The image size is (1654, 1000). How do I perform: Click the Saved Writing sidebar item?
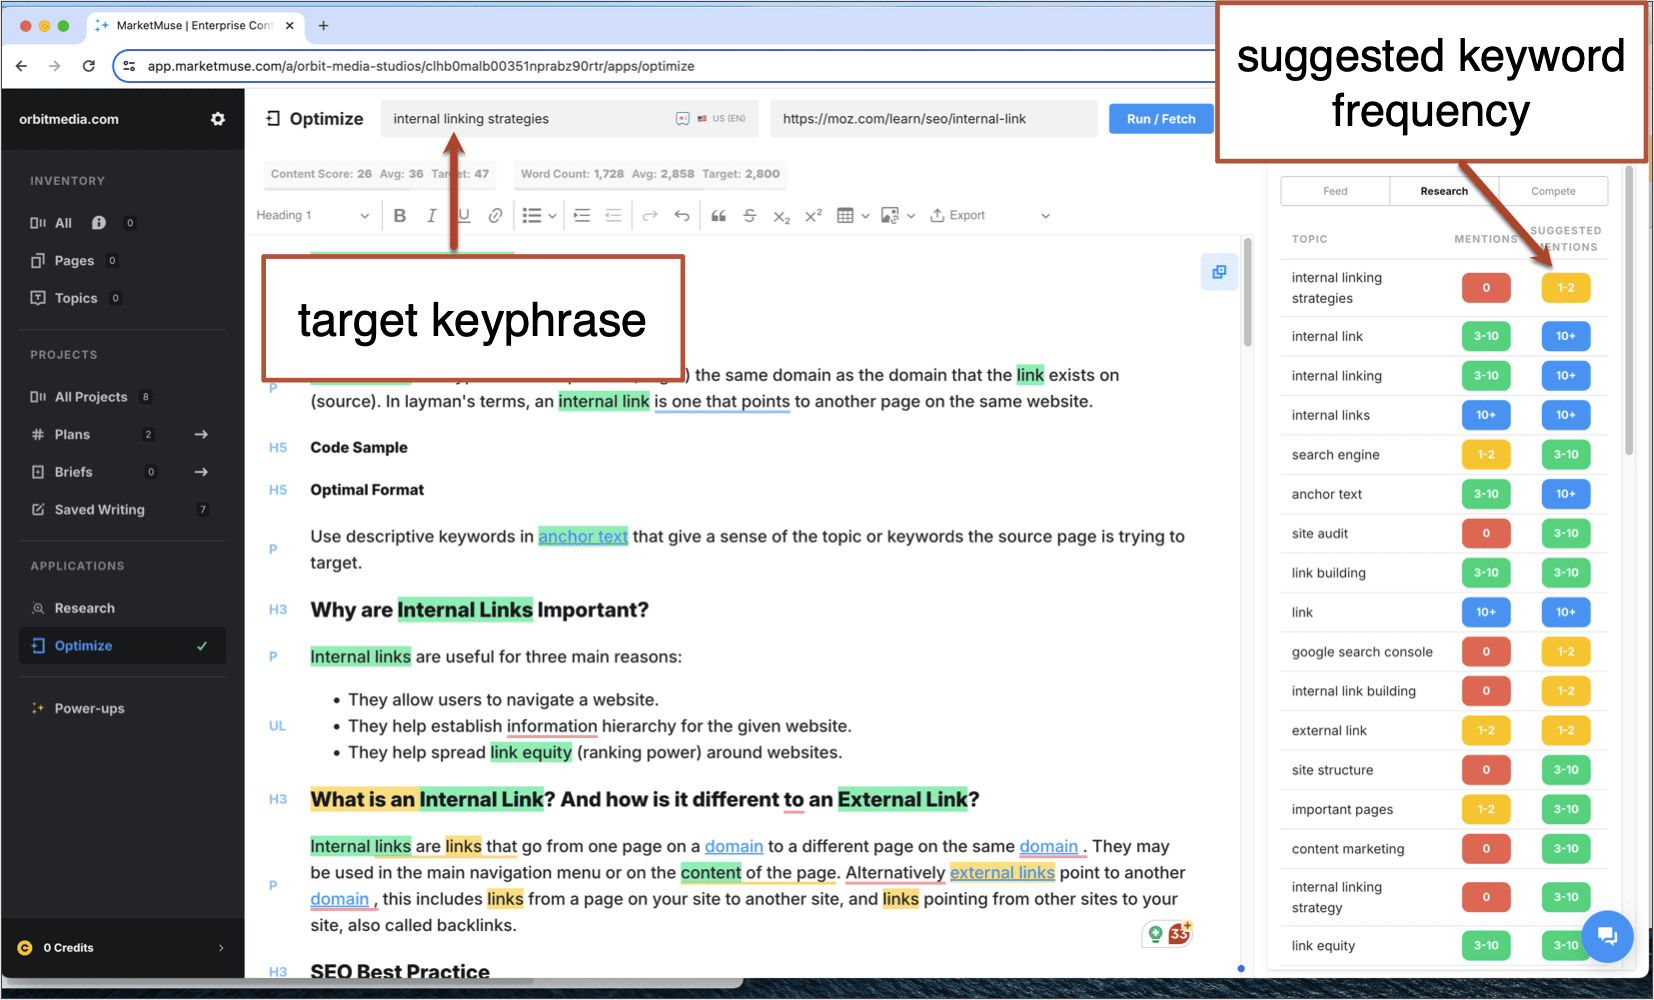point(98,509)
